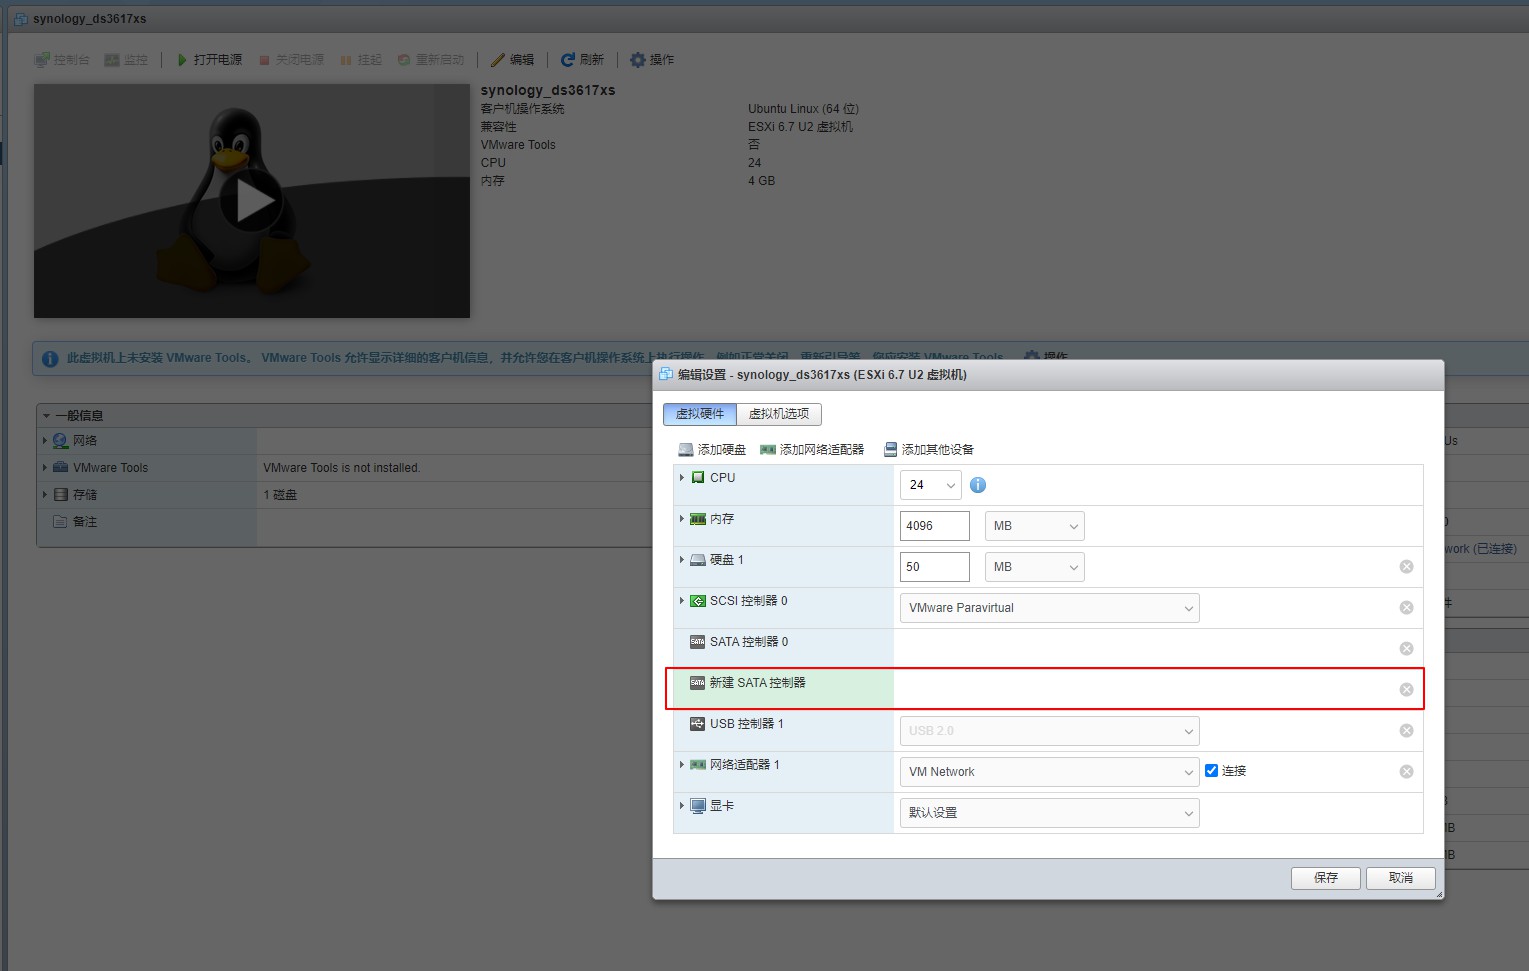Click the memory size input field

click(934, 526)
